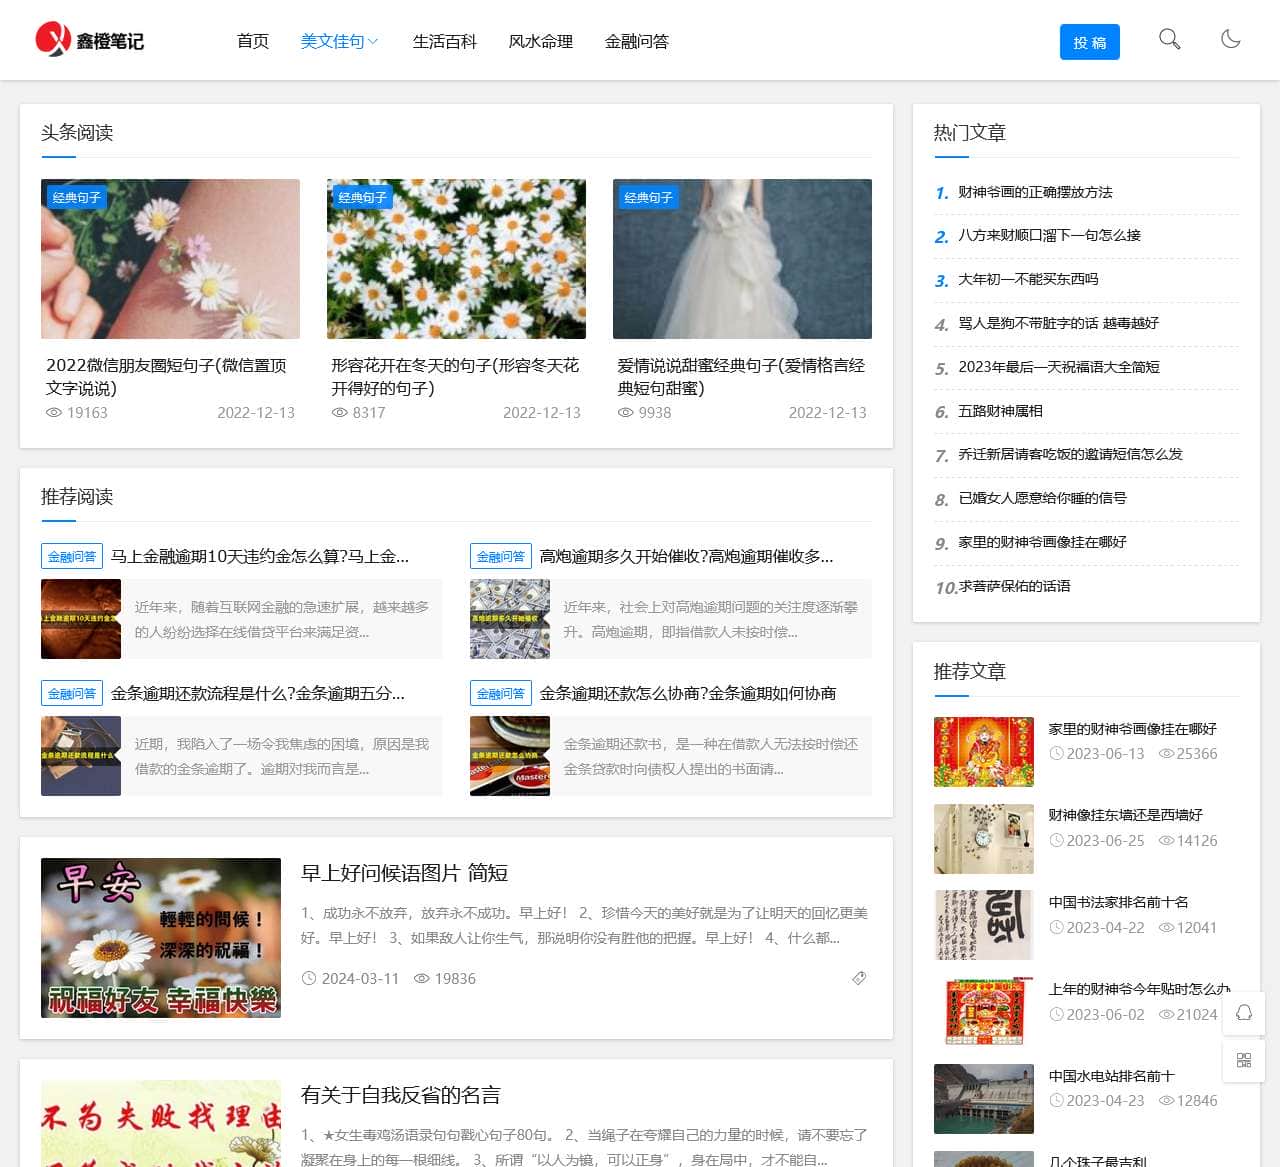
Task: Open recommended 家里的财神爷画像挂在哪好 thumbnail
Action: [984, 752]
